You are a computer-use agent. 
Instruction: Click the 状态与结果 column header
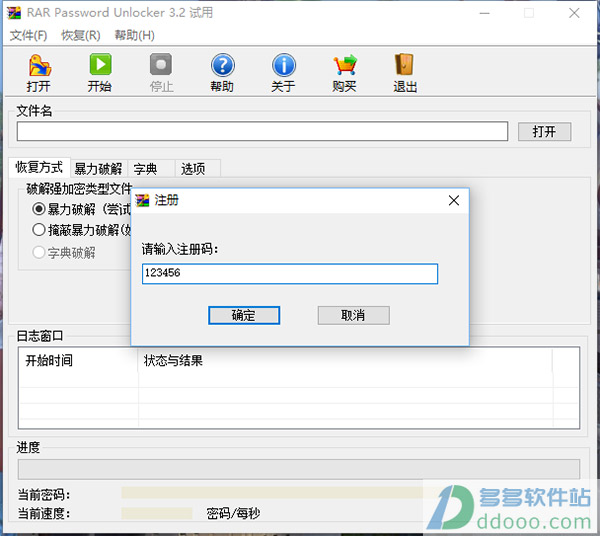(345, 360)
